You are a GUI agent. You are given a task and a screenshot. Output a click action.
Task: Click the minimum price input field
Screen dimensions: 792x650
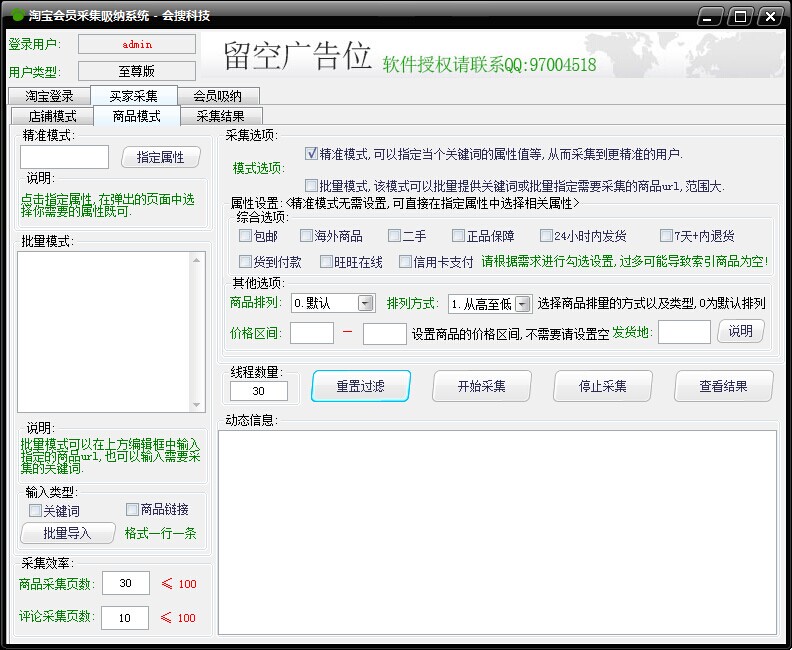click(312, 333)
